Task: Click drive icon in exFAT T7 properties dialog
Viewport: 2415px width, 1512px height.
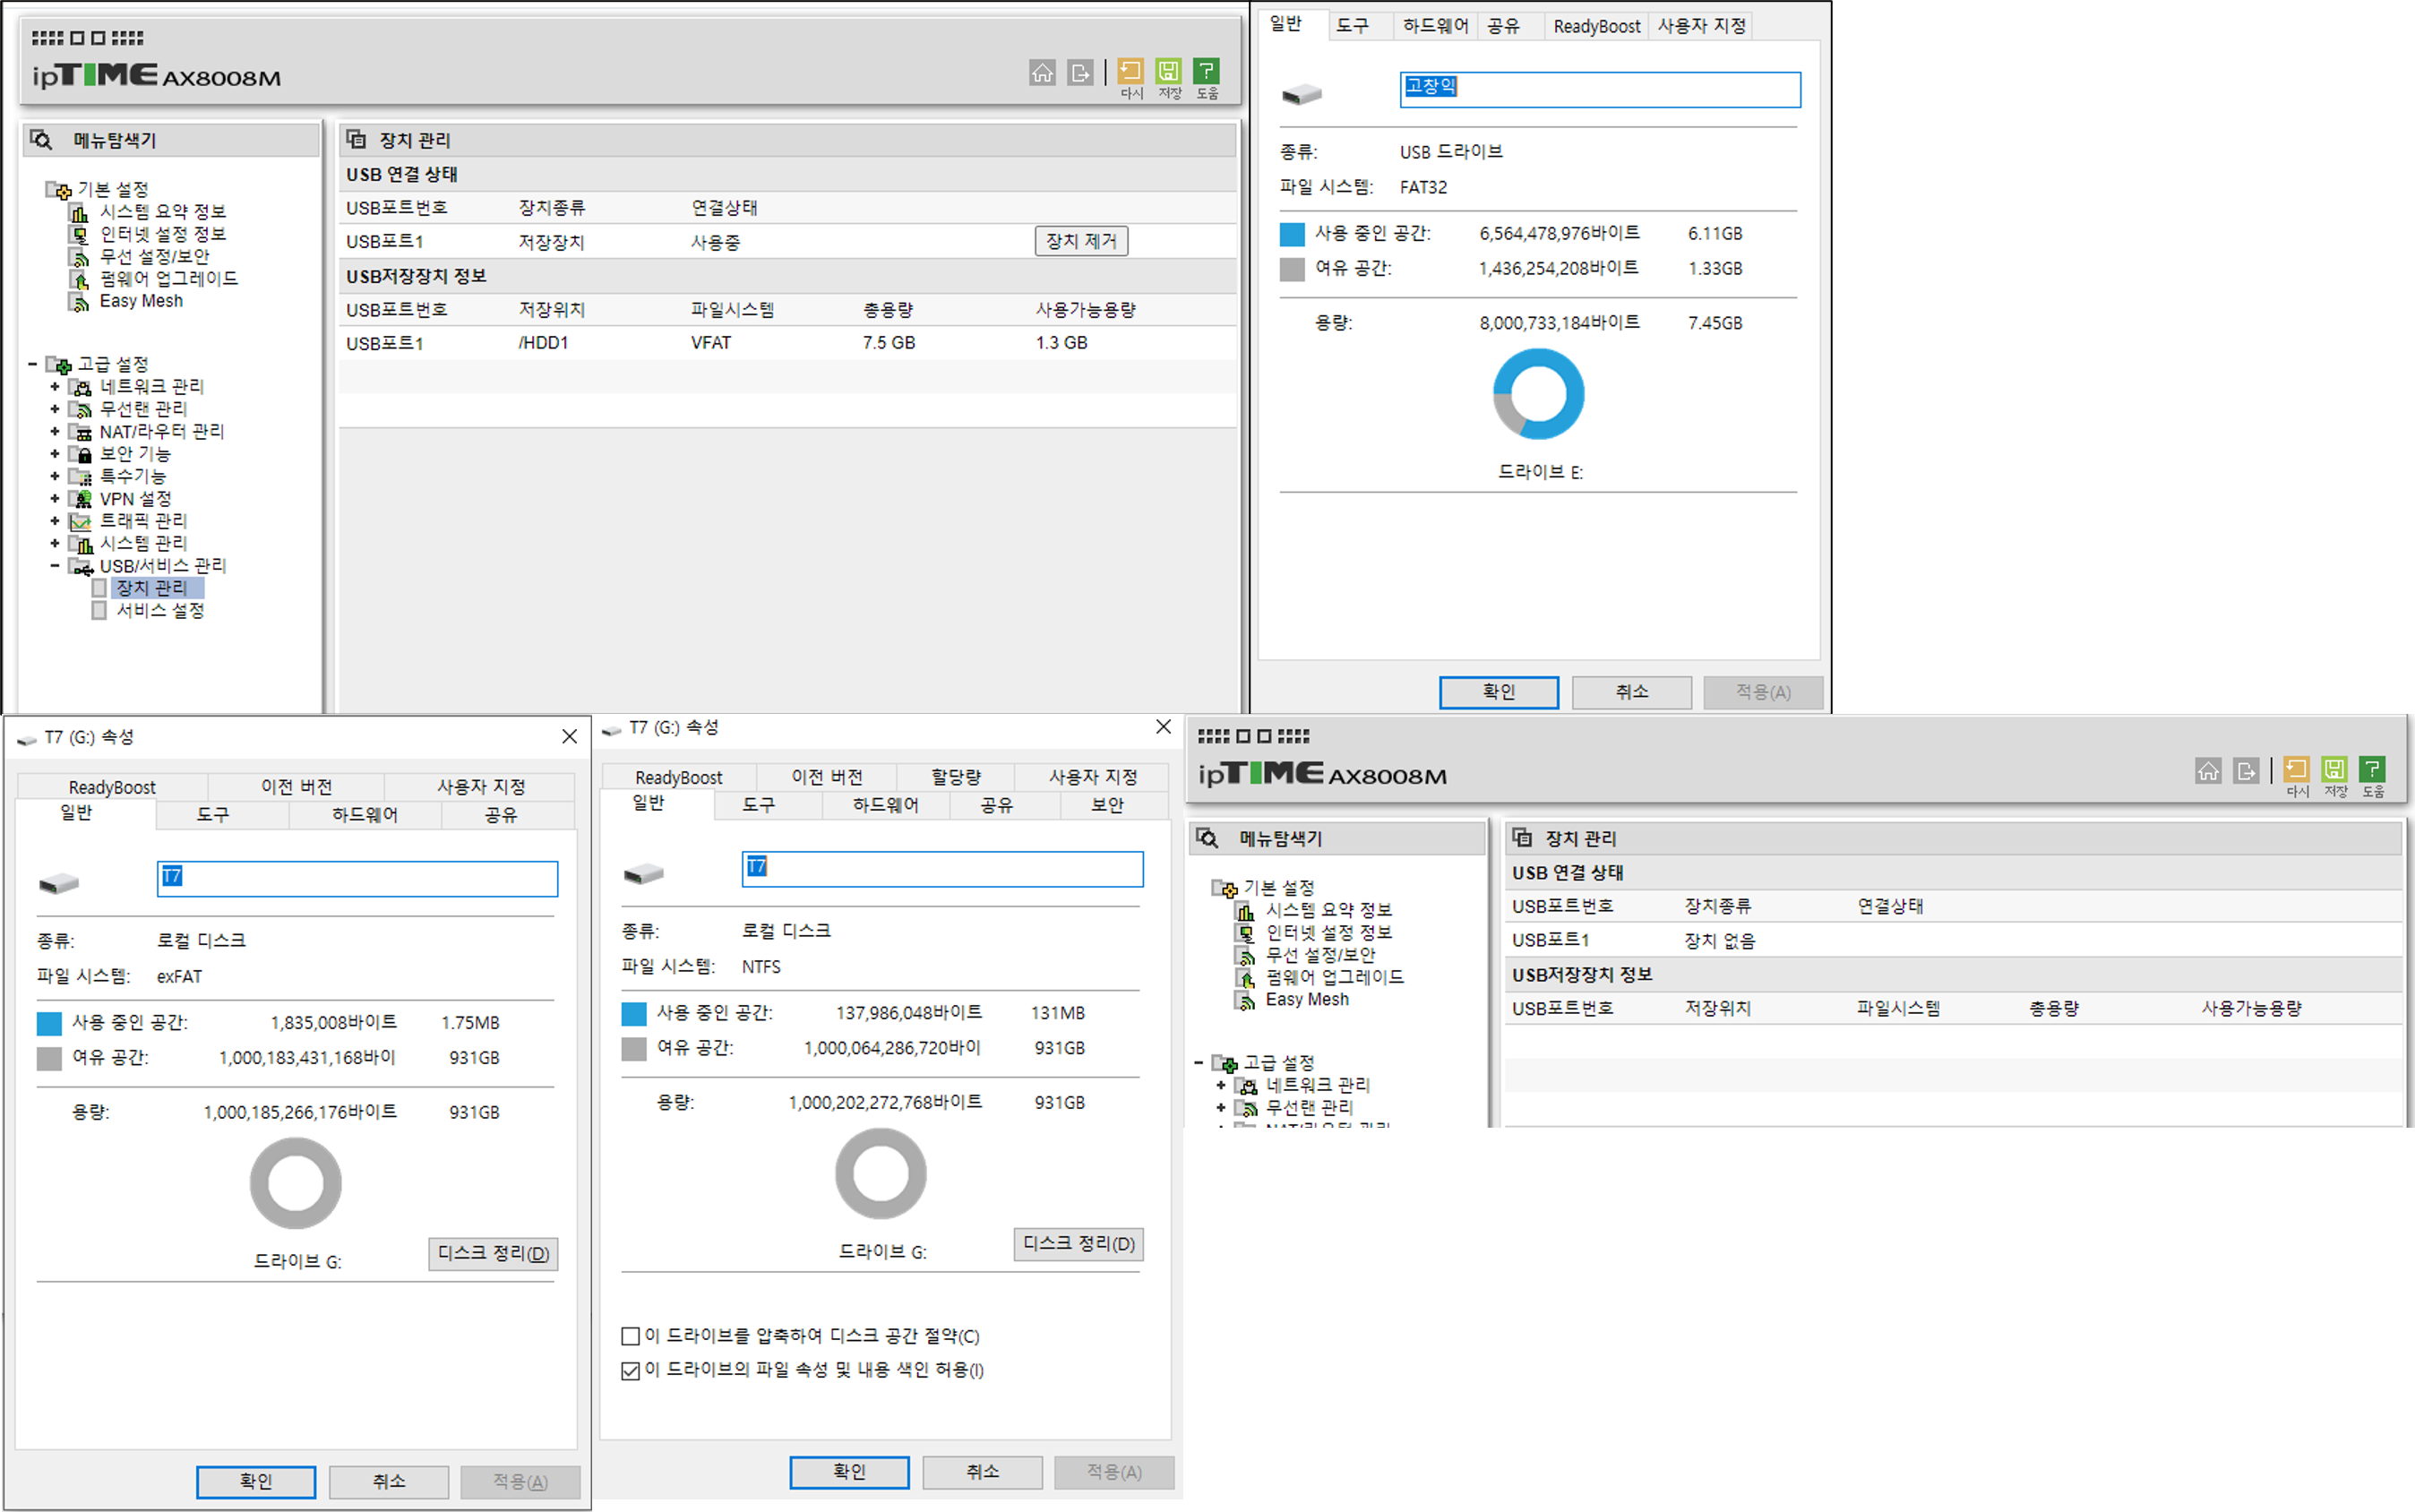Action: tap(58, 883)
